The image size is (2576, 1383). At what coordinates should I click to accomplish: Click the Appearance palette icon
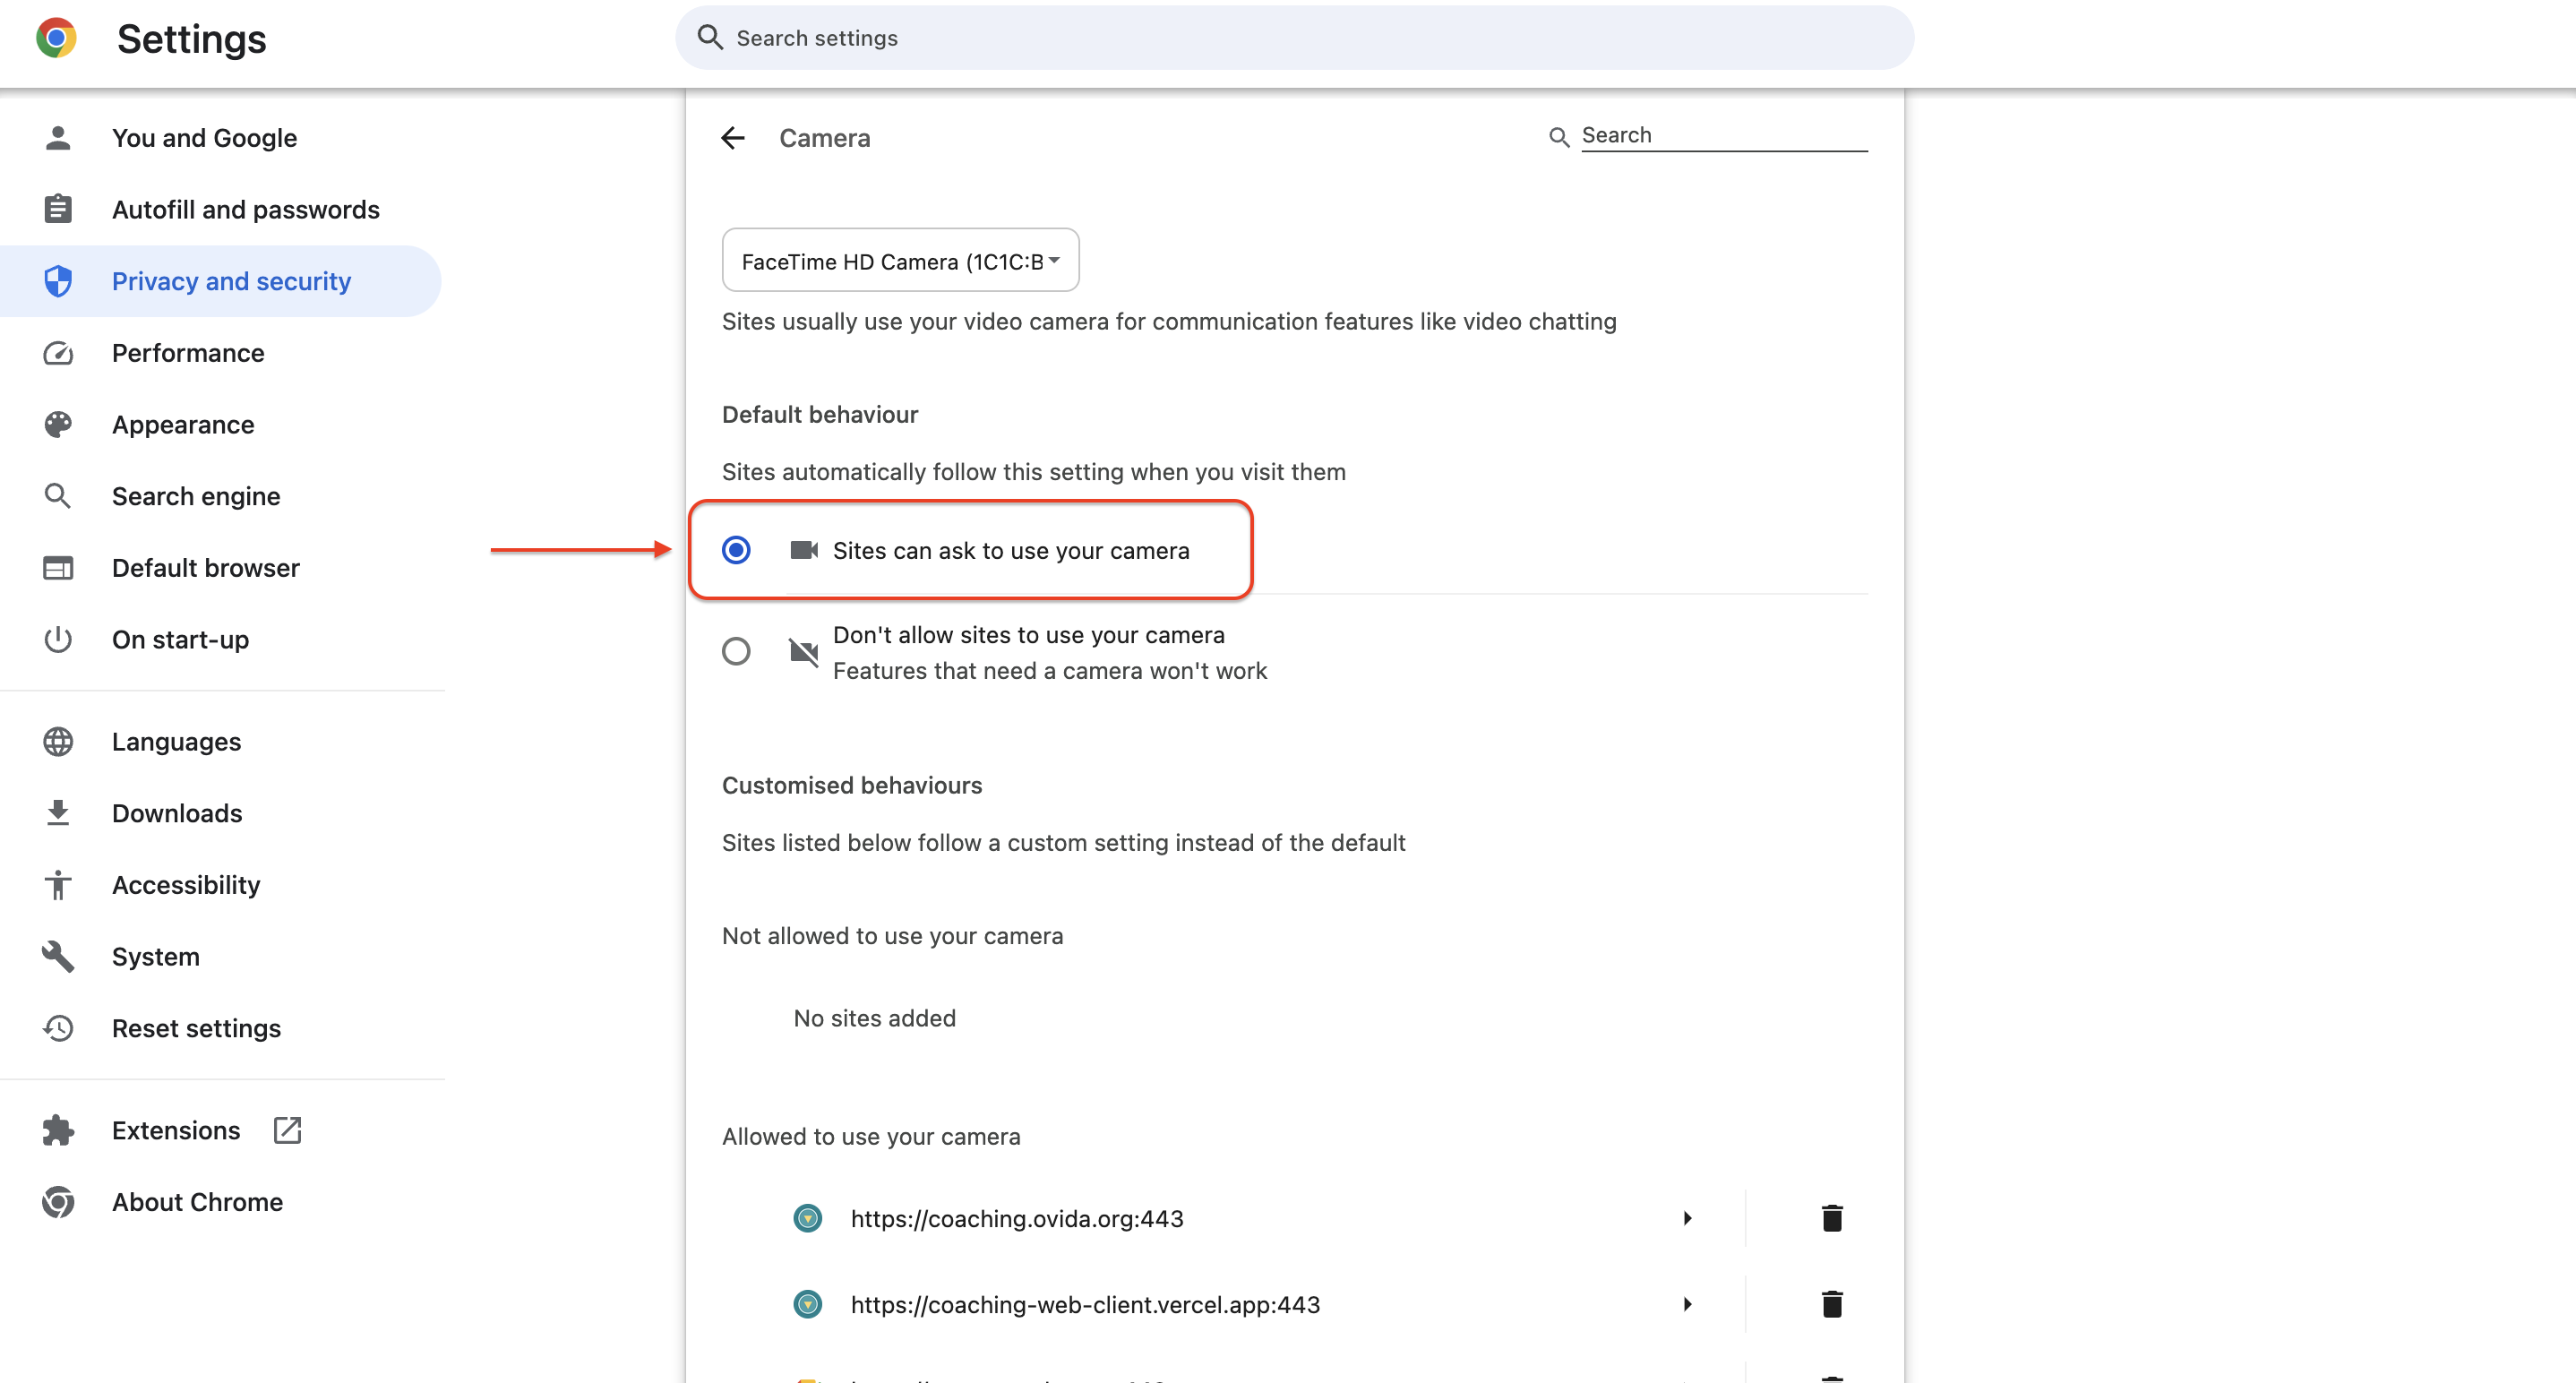(x=58, y=424)
